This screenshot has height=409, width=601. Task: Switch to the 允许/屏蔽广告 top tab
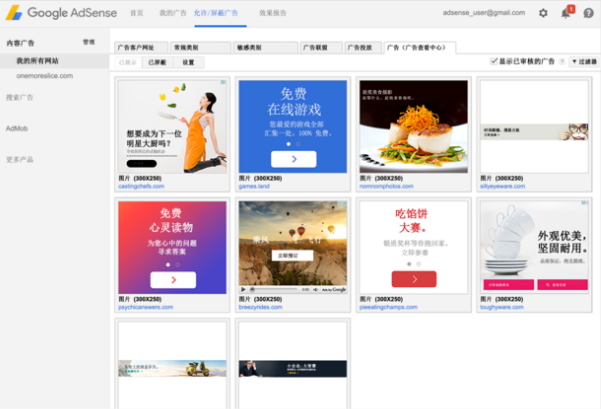215,13
